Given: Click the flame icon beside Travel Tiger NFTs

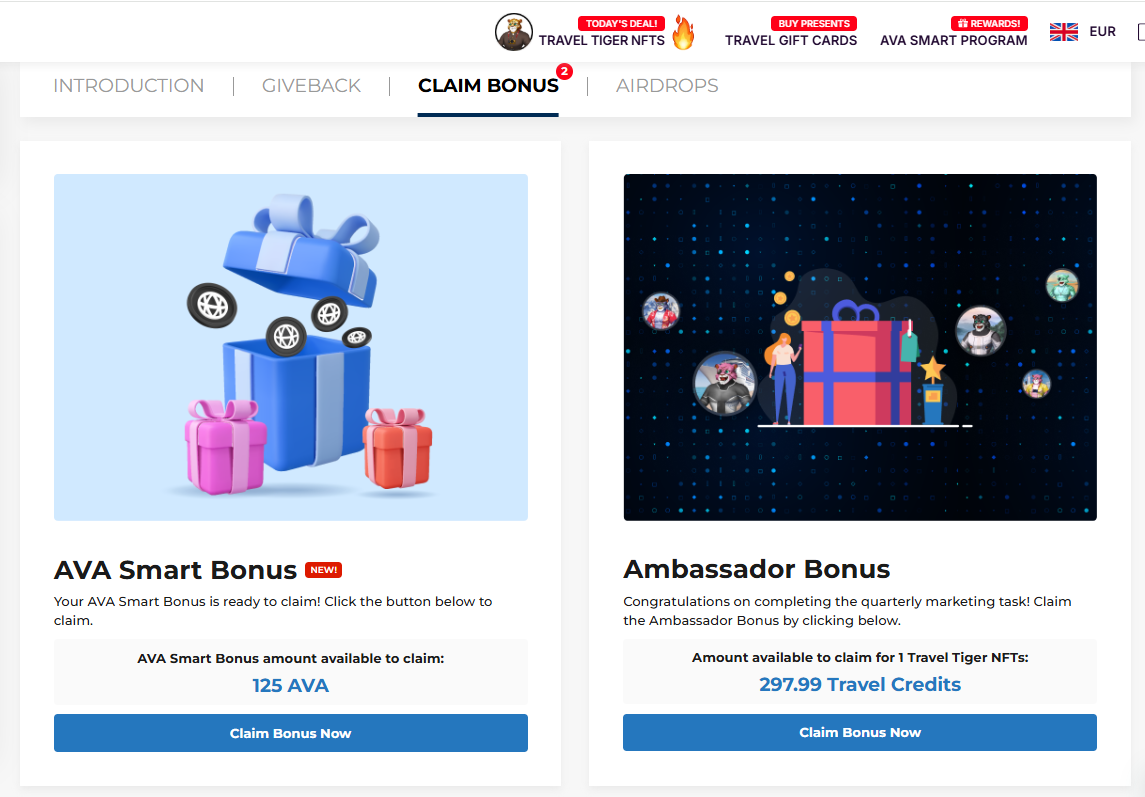Looking at the screenshot, I should tap(683, 33).
